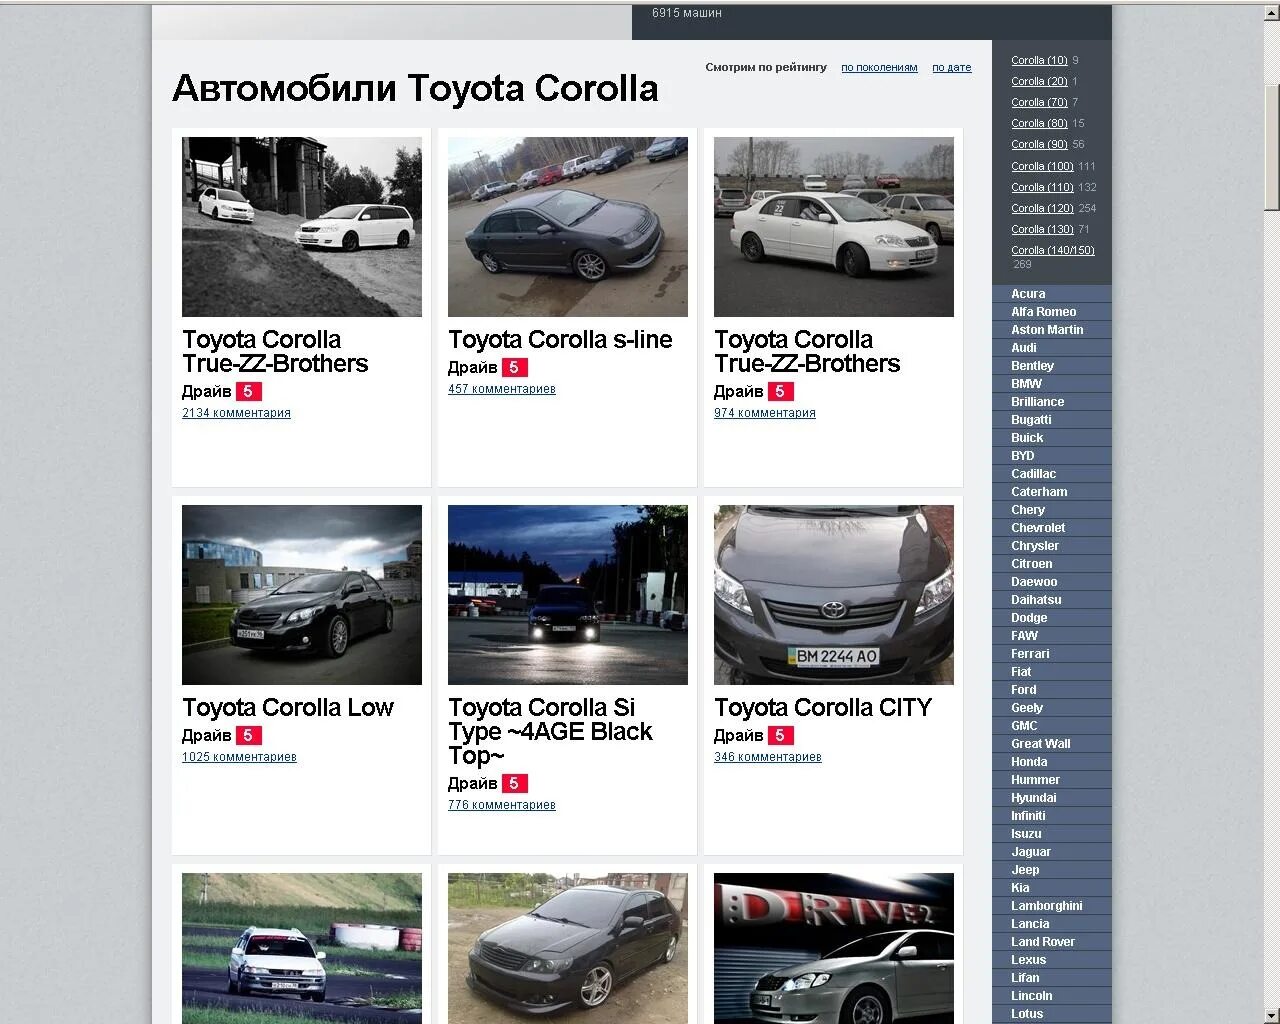
Task: Go to Caterham brand
Action: pos(1039,492)
